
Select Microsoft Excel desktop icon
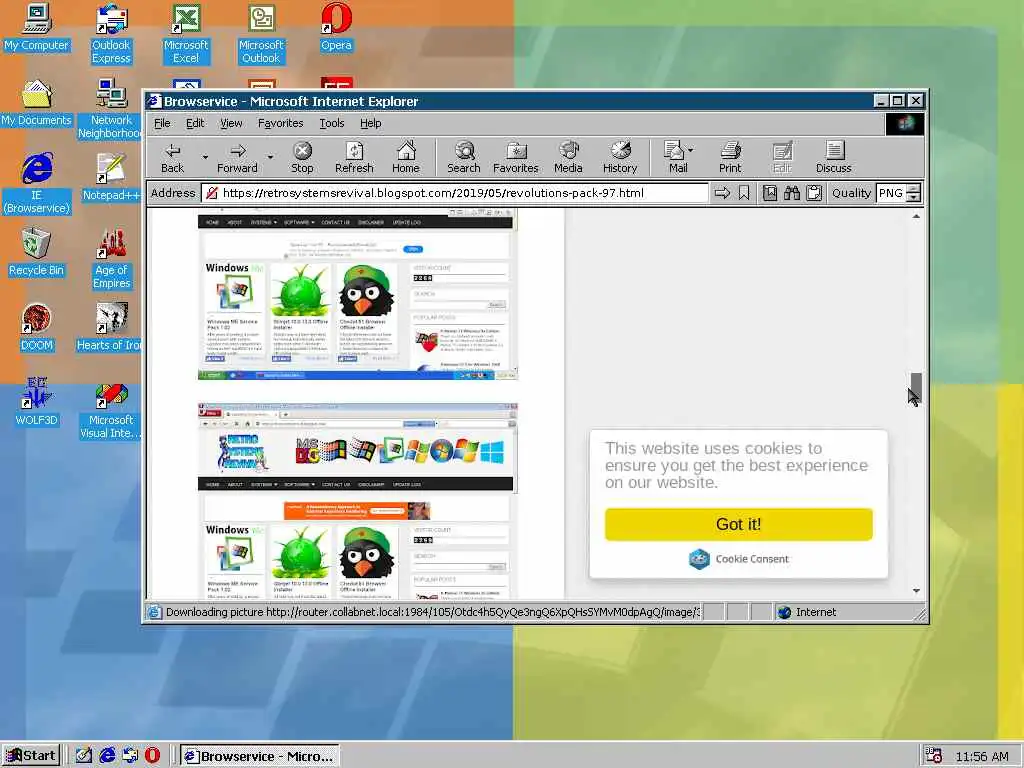[186, 34]
